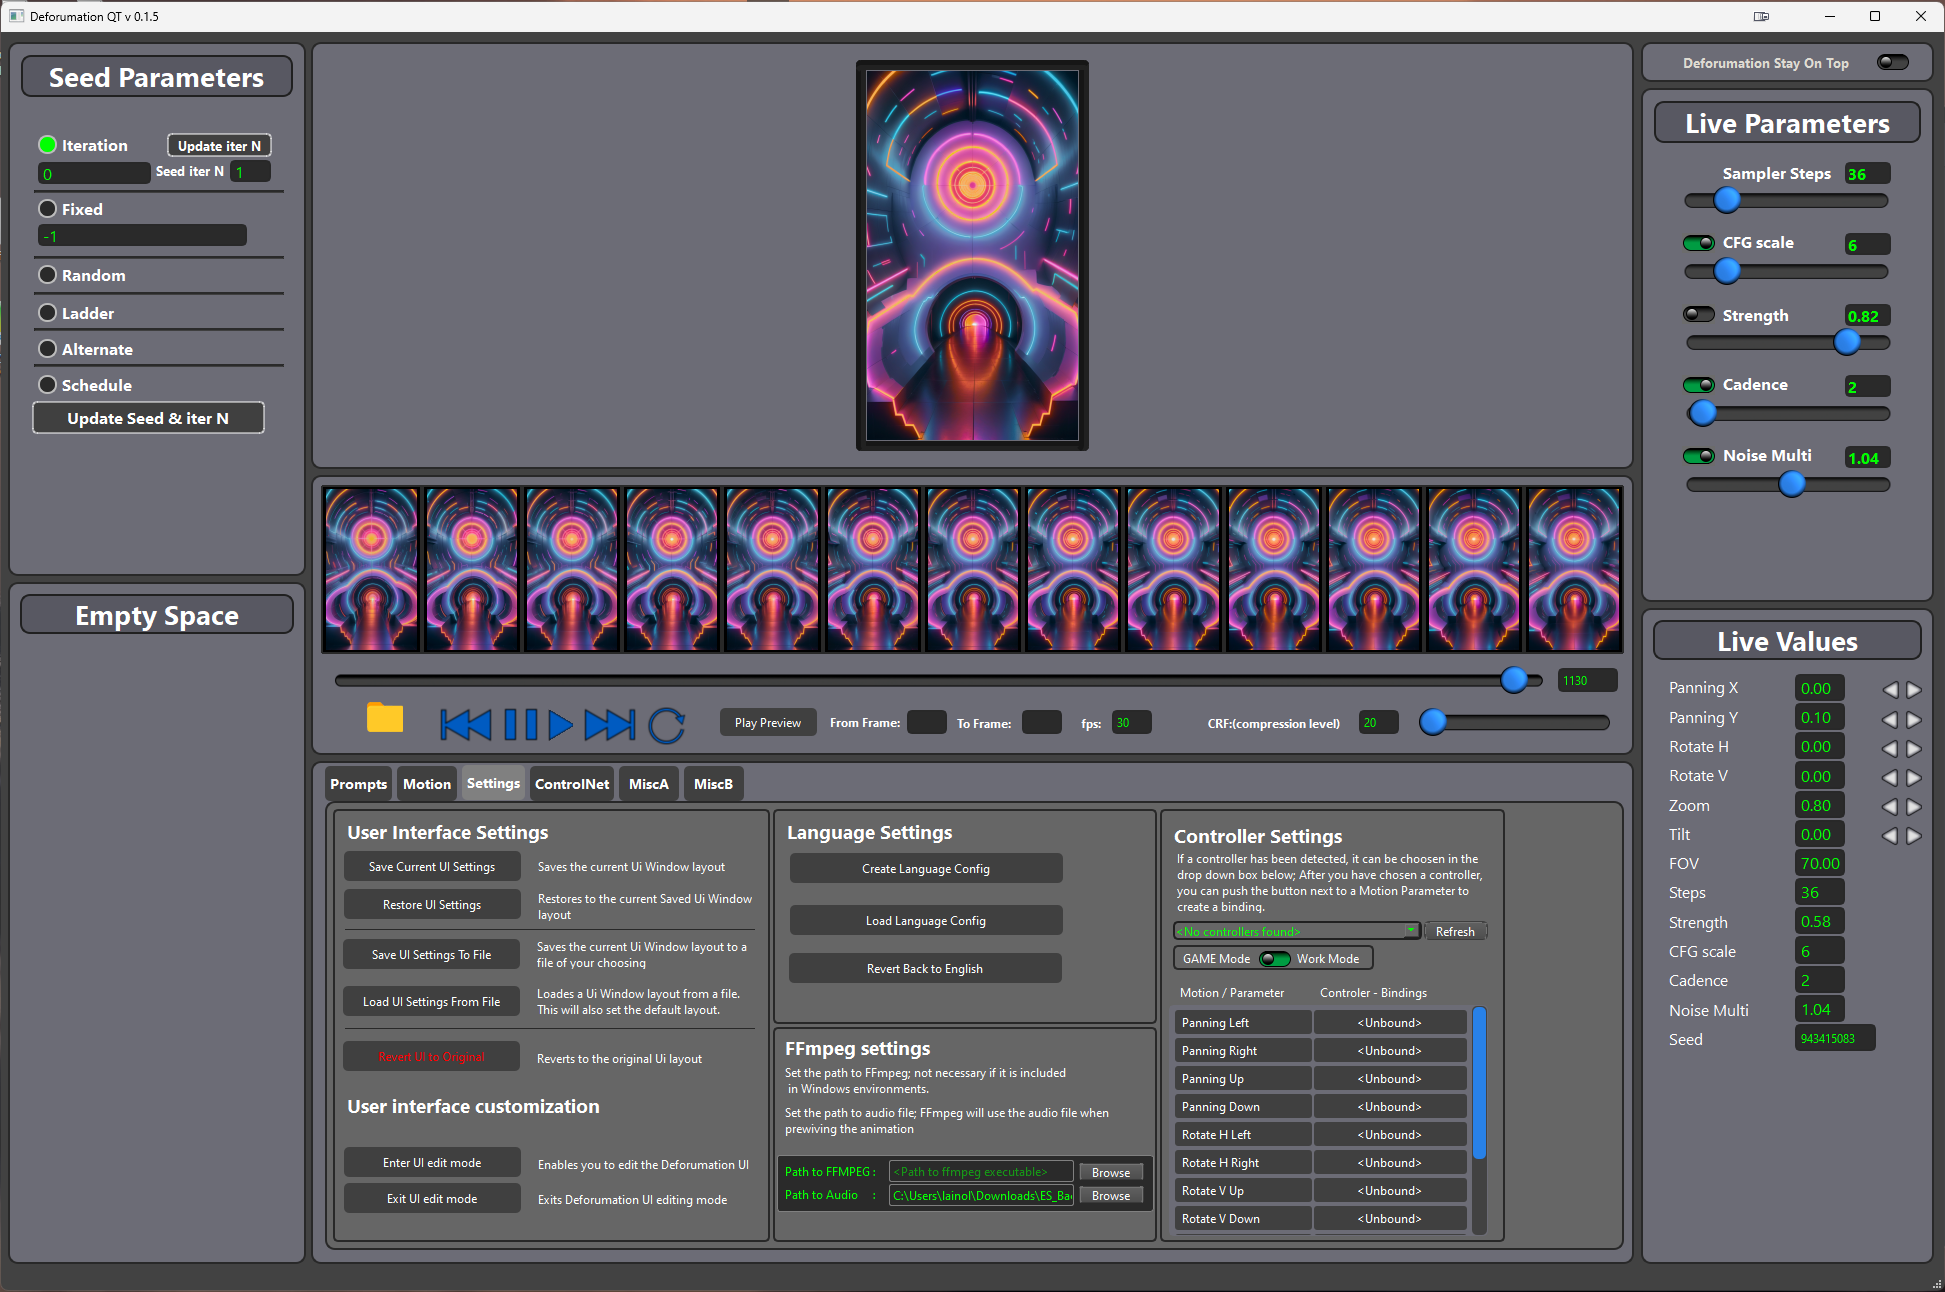Image resolution: width=1945 pixels, height=1292 pixels.
Task: Toggle Deforumation Stay On Top switch
Action: 1892,63
